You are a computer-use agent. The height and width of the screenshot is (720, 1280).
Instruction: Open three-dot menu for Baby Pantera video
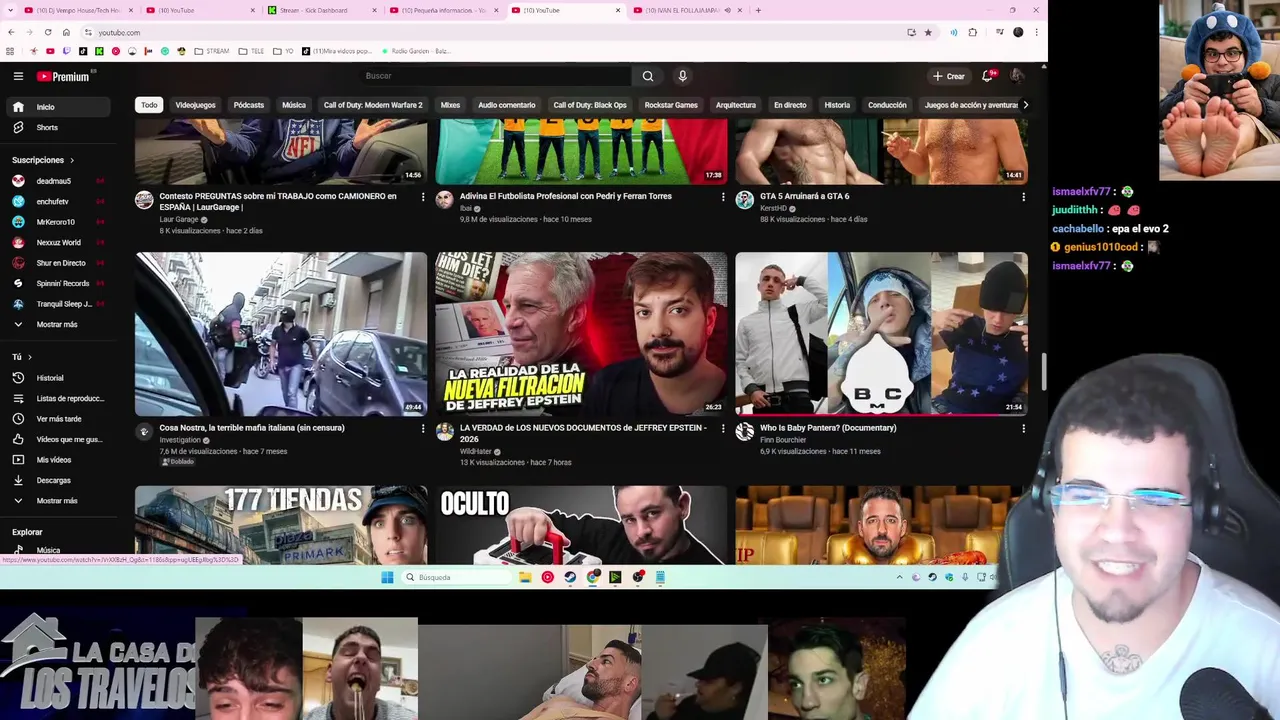[1022, 428]
